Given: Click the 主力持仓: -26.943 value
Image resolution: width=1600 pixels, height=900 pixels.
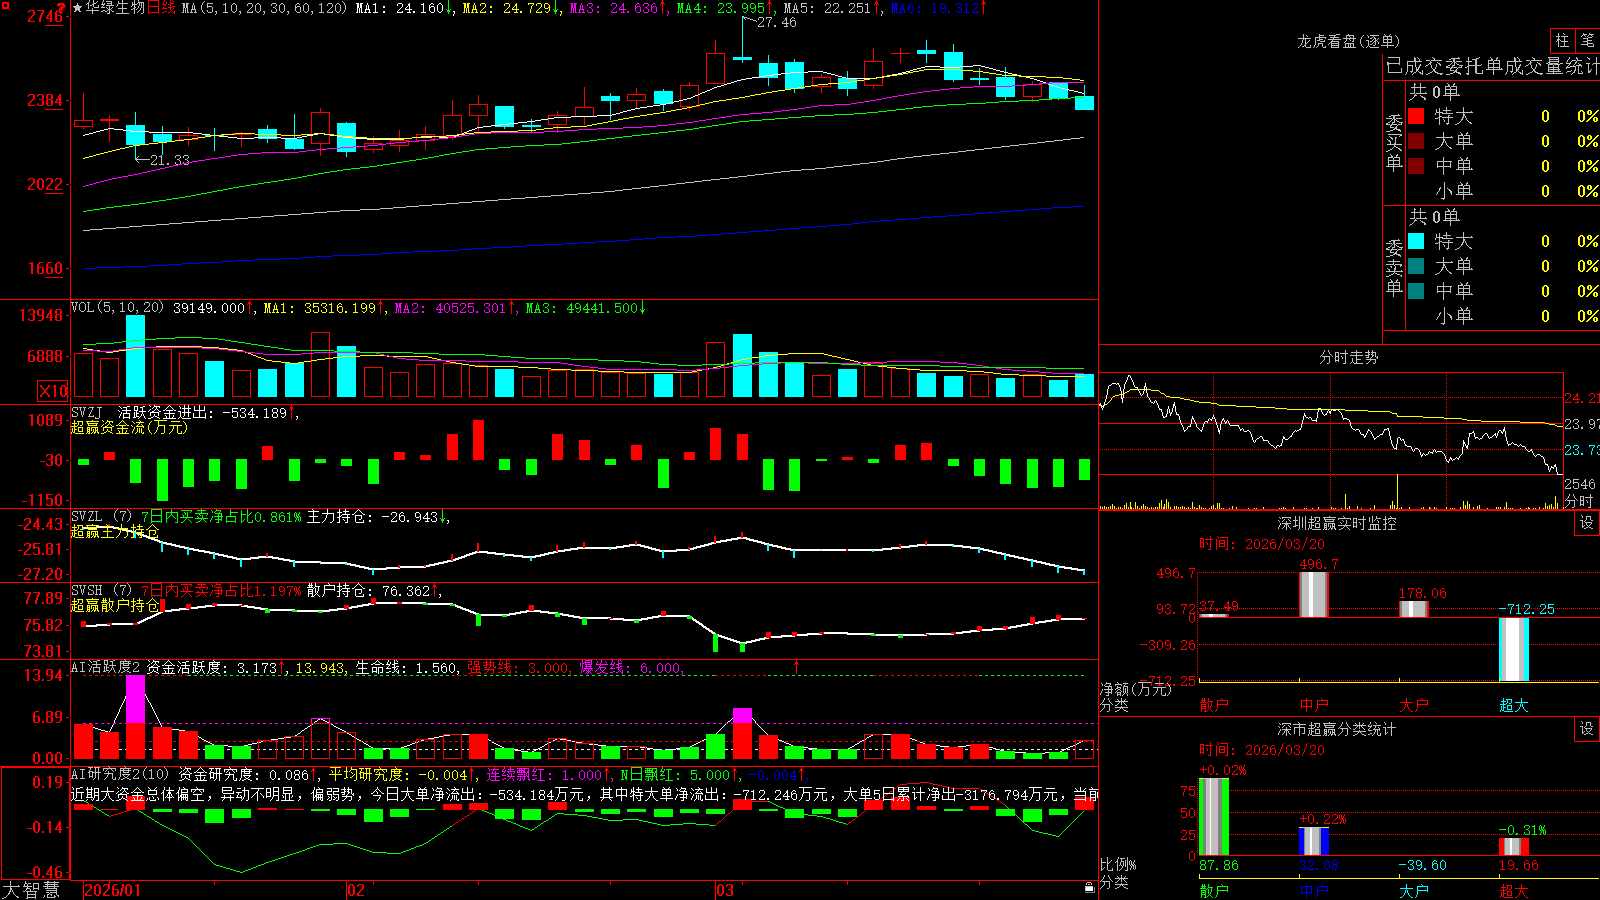Looking at the screenshot, I should 372,517.
